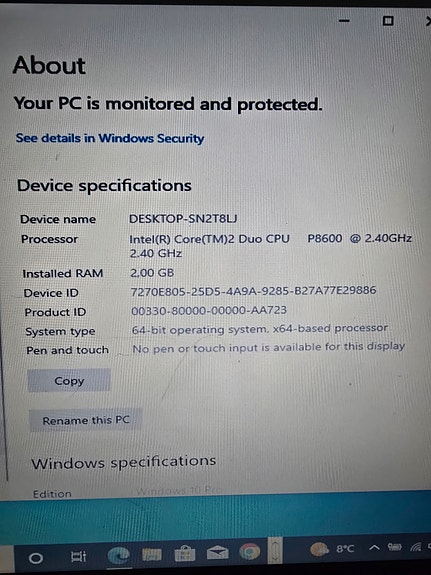Screen dimensions: 431x575
Task: Minimize the Settings window
Action: pyautogui.click(x=344, y=21)
